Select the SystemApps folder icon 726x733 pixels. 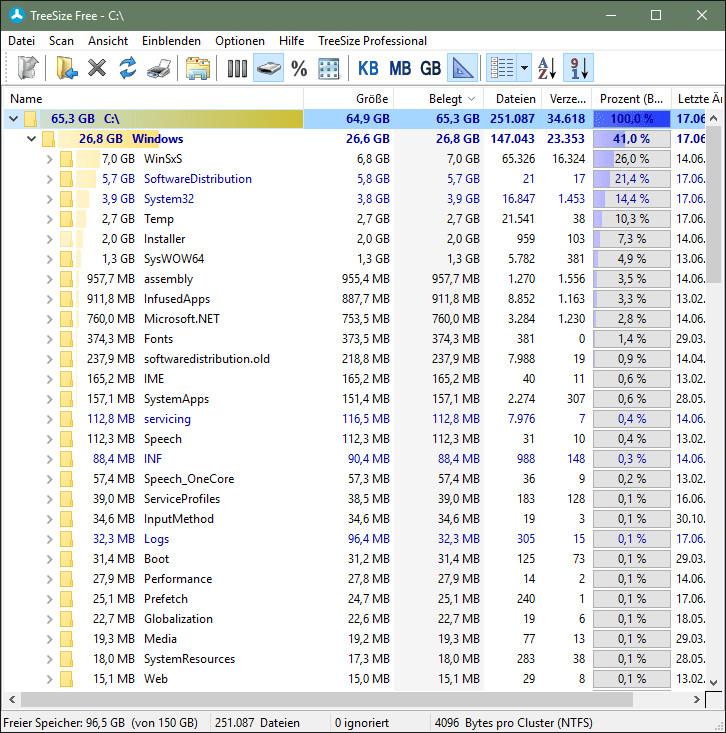[x=66, y=399]
